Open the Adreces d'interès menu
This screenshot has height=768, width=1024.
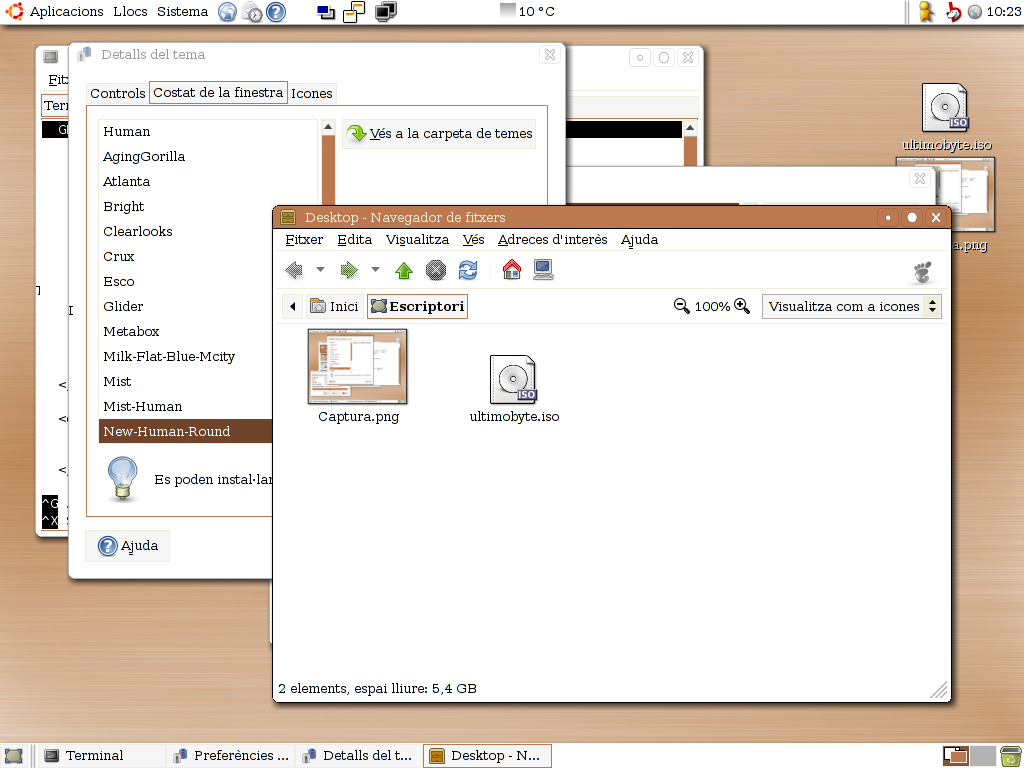tap(552, 240)
